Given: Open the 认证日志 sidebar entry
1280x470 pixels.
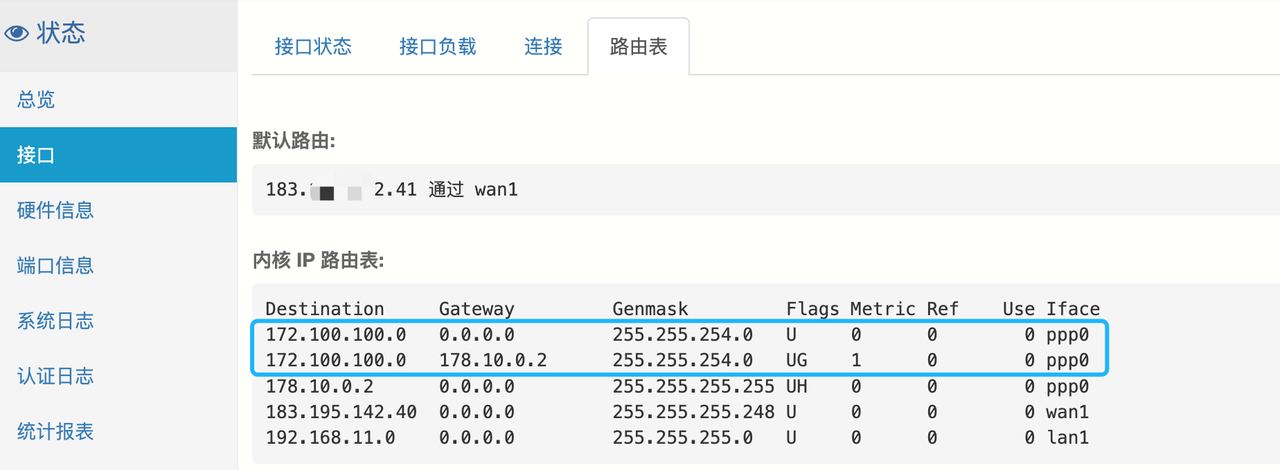Looking at the screenshot, I should tap(55, 376).
